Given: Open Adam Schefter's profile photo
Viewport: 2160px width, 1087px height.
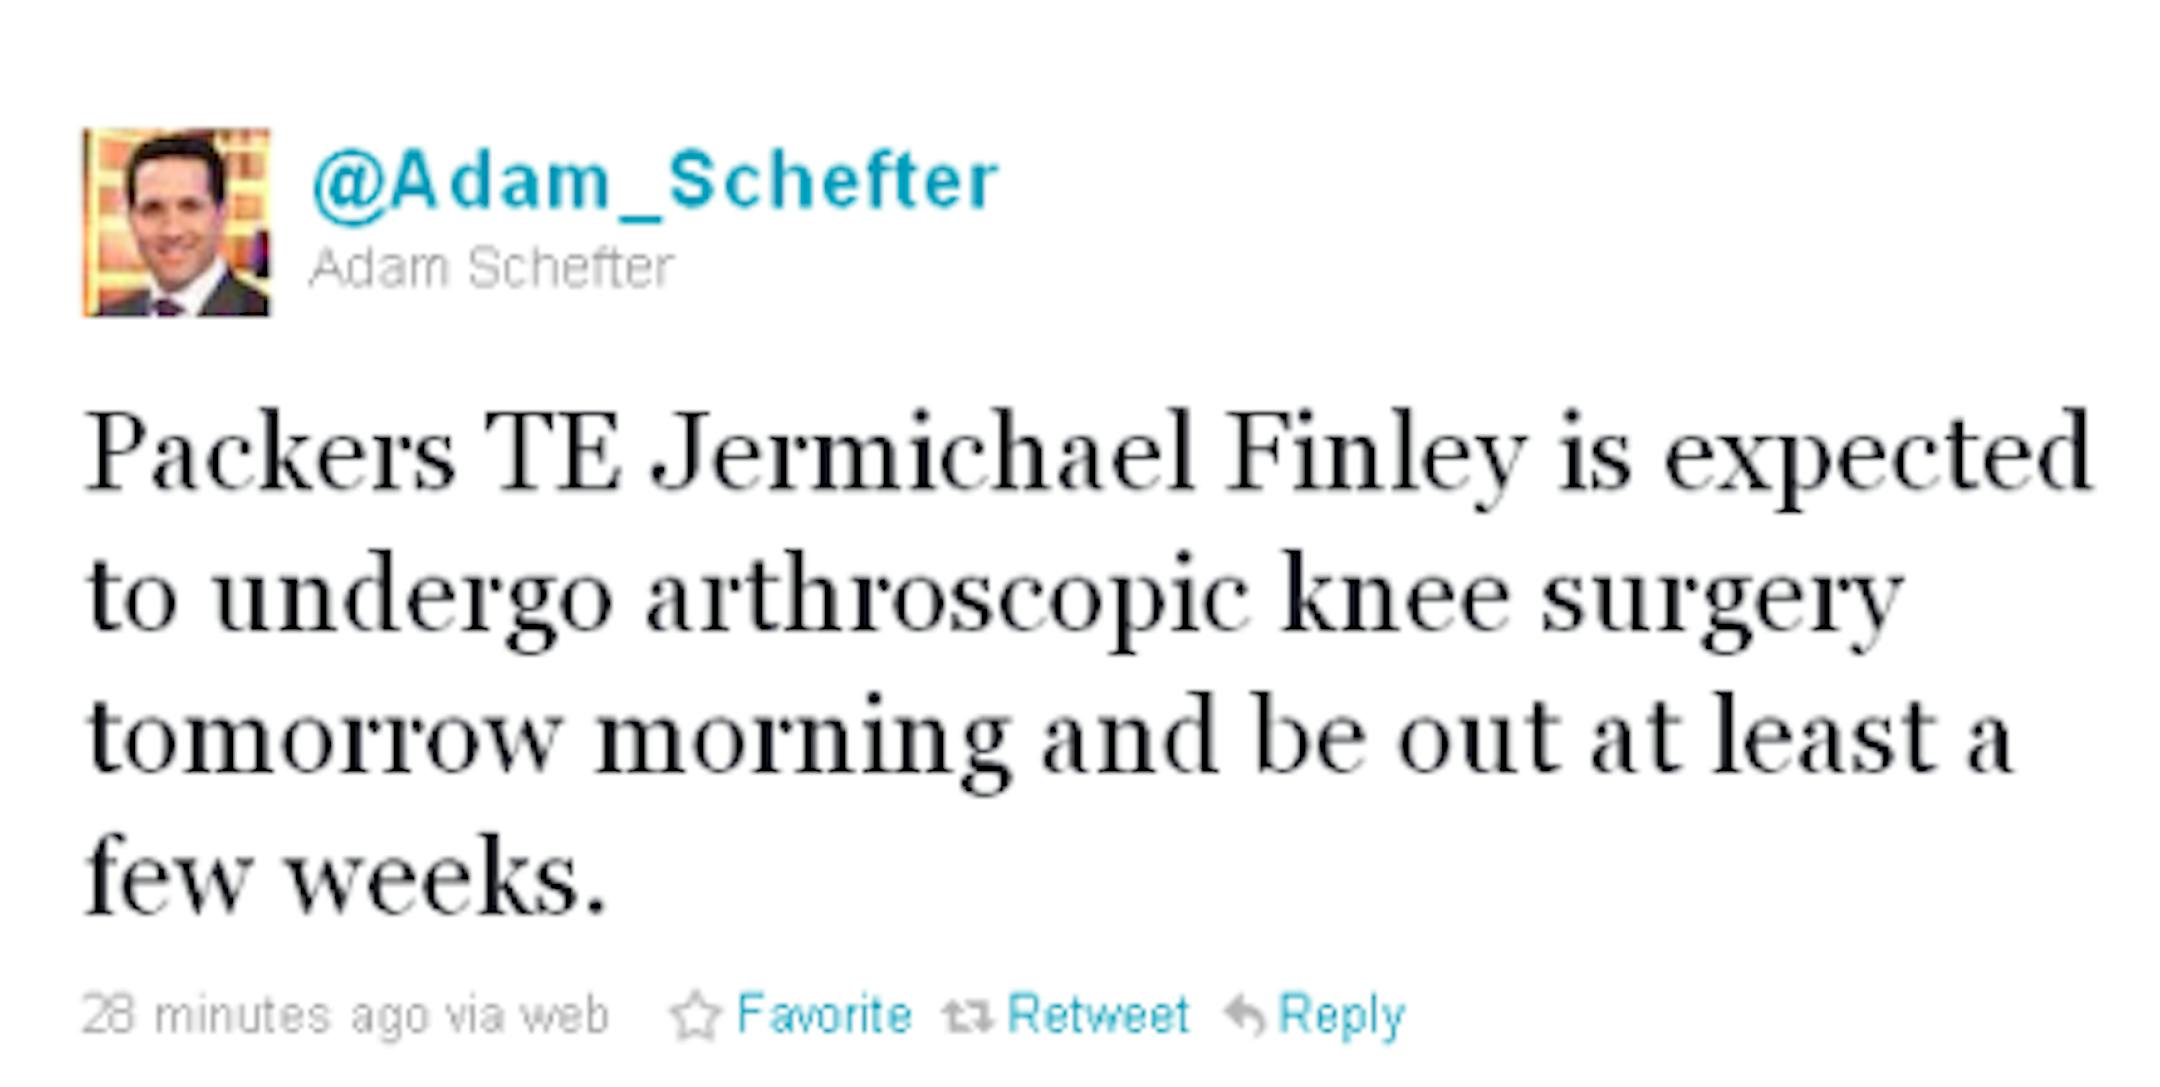Looking at the screenshot, I should point(177,223).
